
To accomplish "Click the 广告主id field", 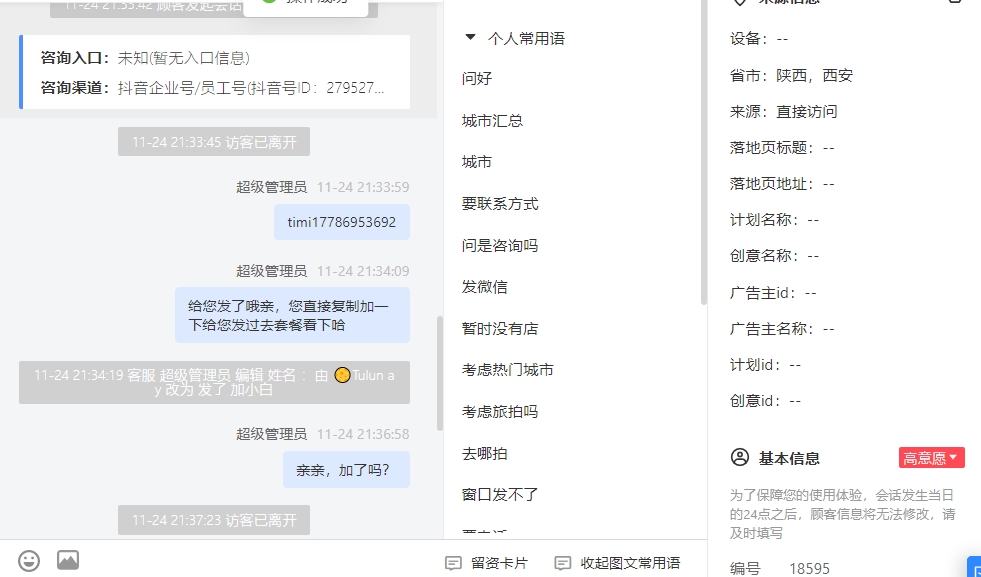I will tap(773, 293).
